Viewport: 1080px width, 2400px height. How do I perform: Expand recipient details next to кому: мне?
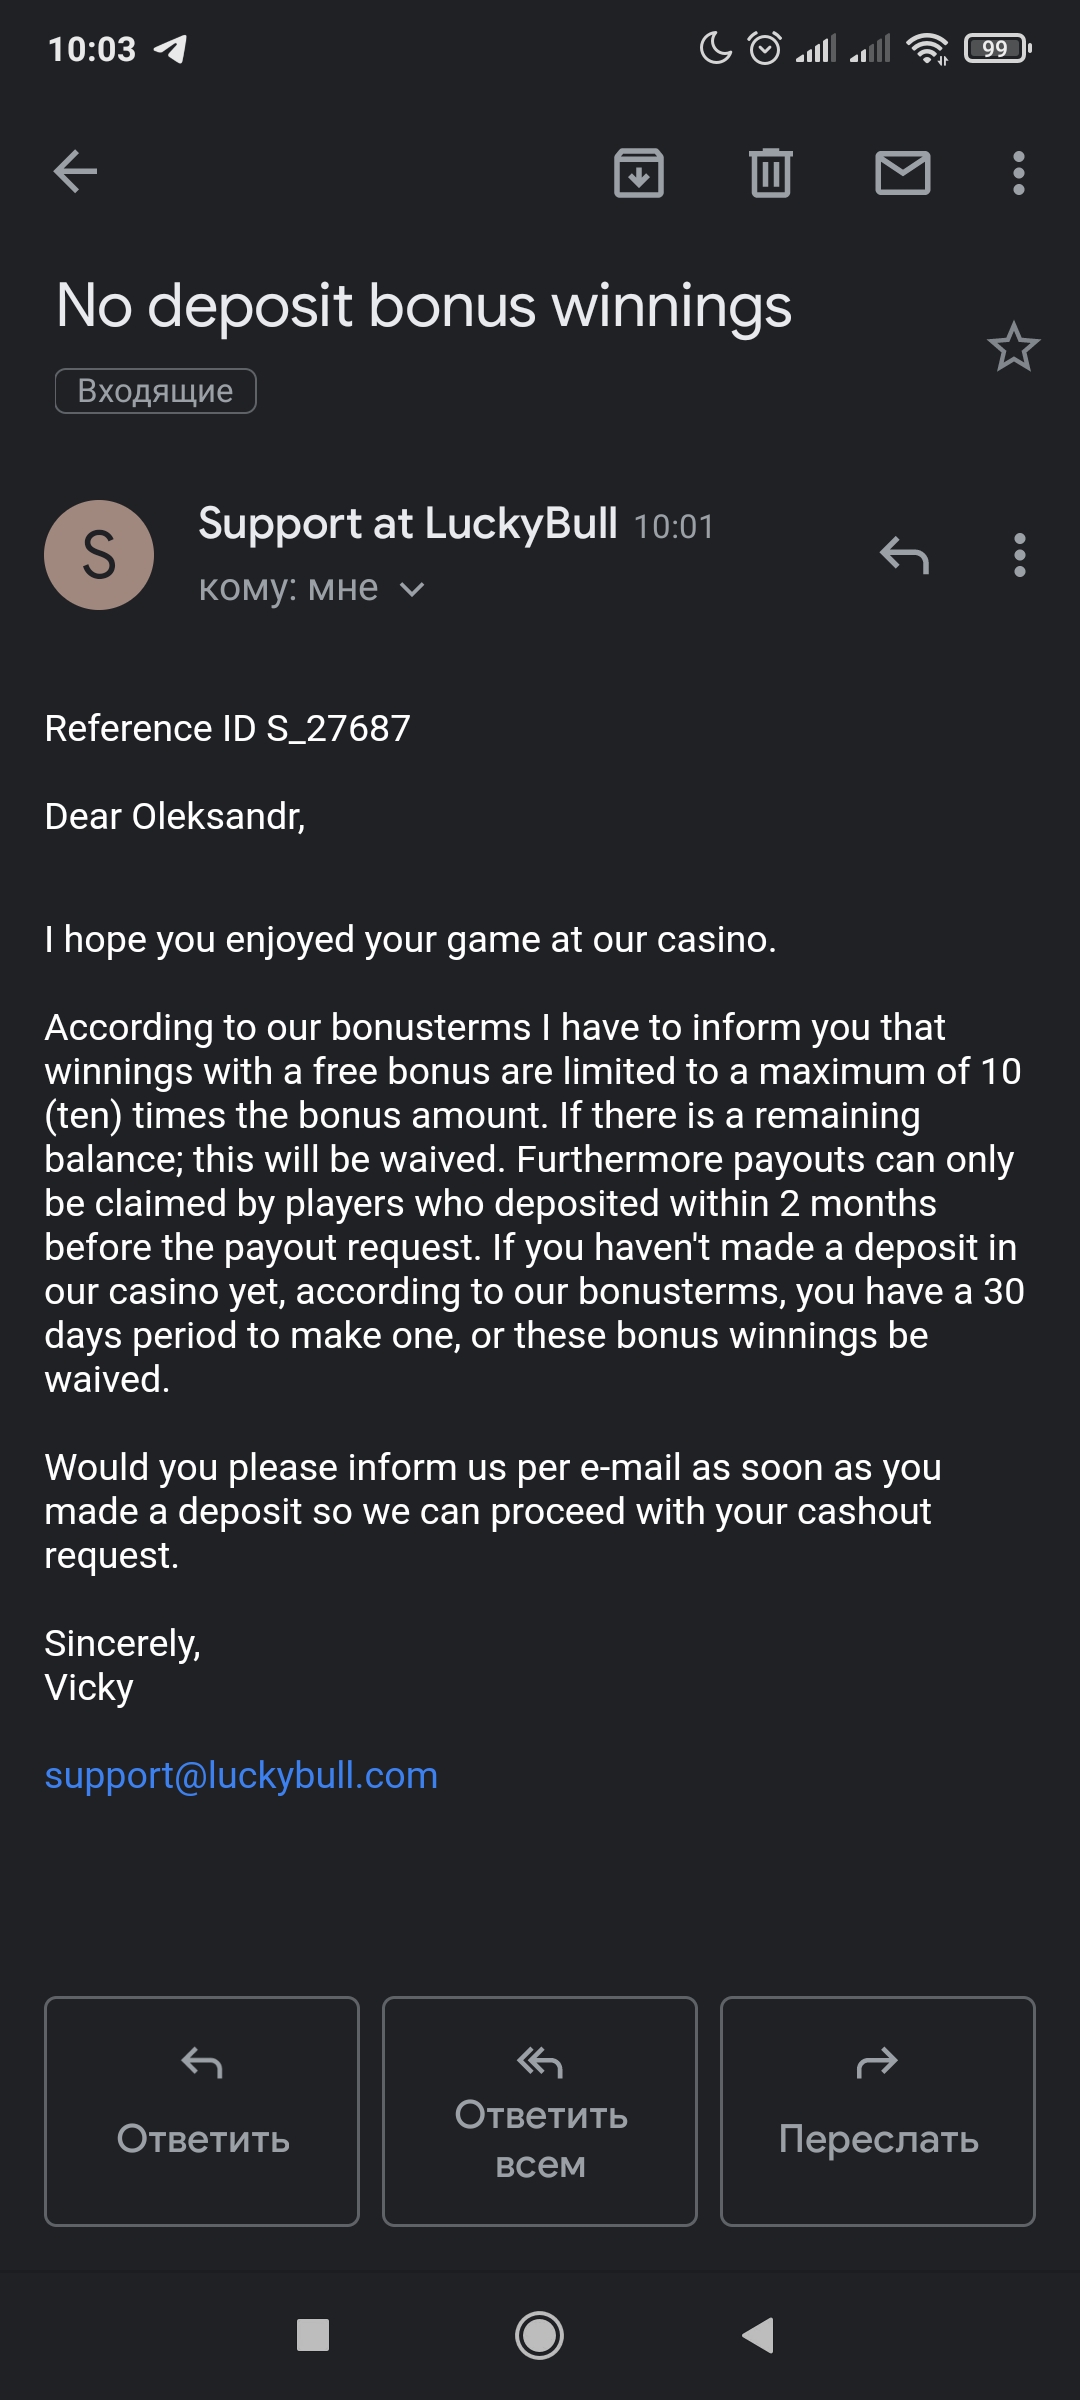click(x=412, y=589)
